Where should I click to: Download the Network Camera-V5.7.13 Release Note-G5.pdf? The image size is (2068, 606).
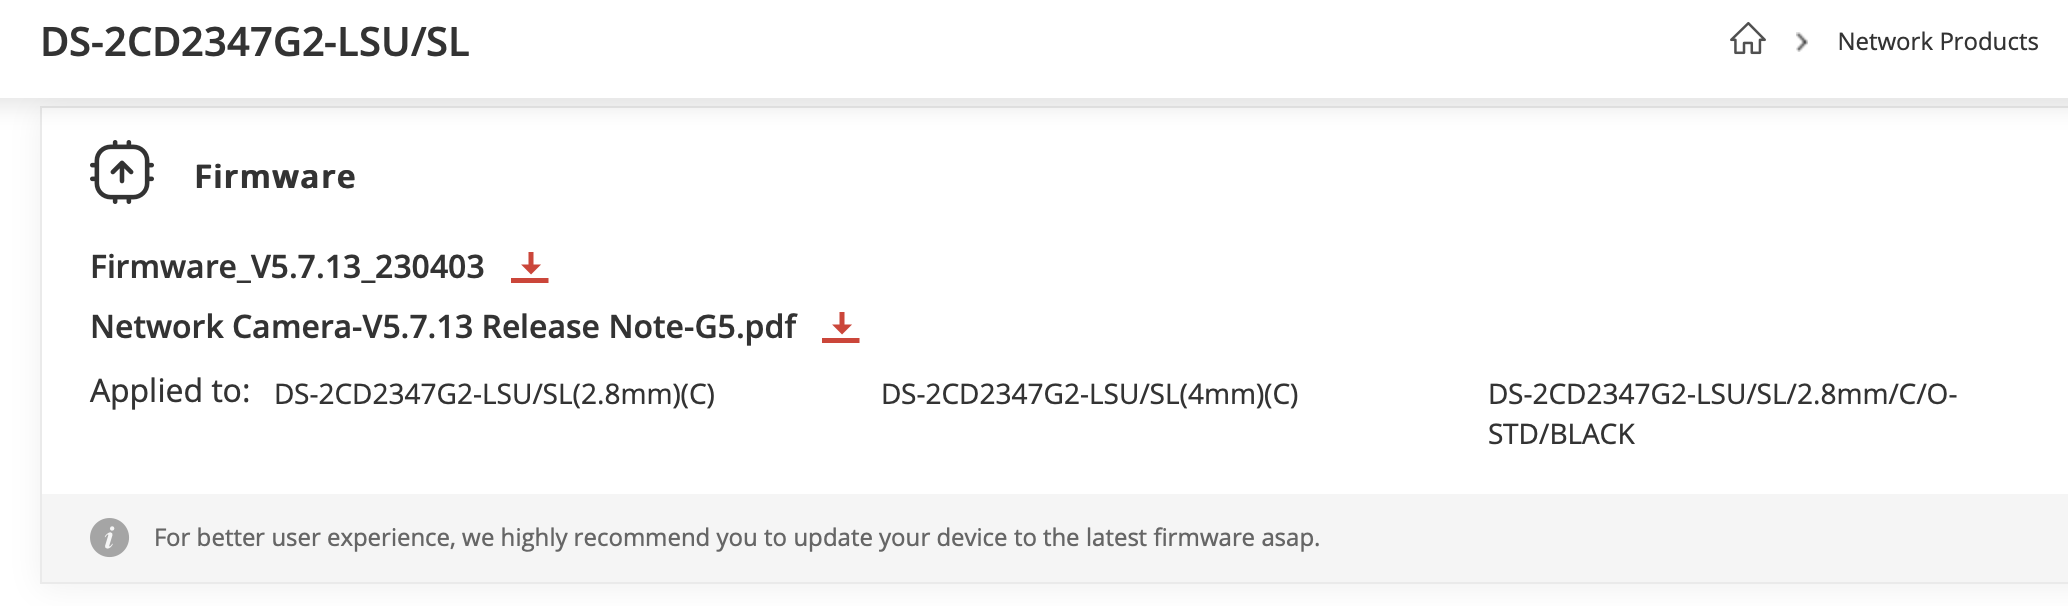(x=443, y=326)
